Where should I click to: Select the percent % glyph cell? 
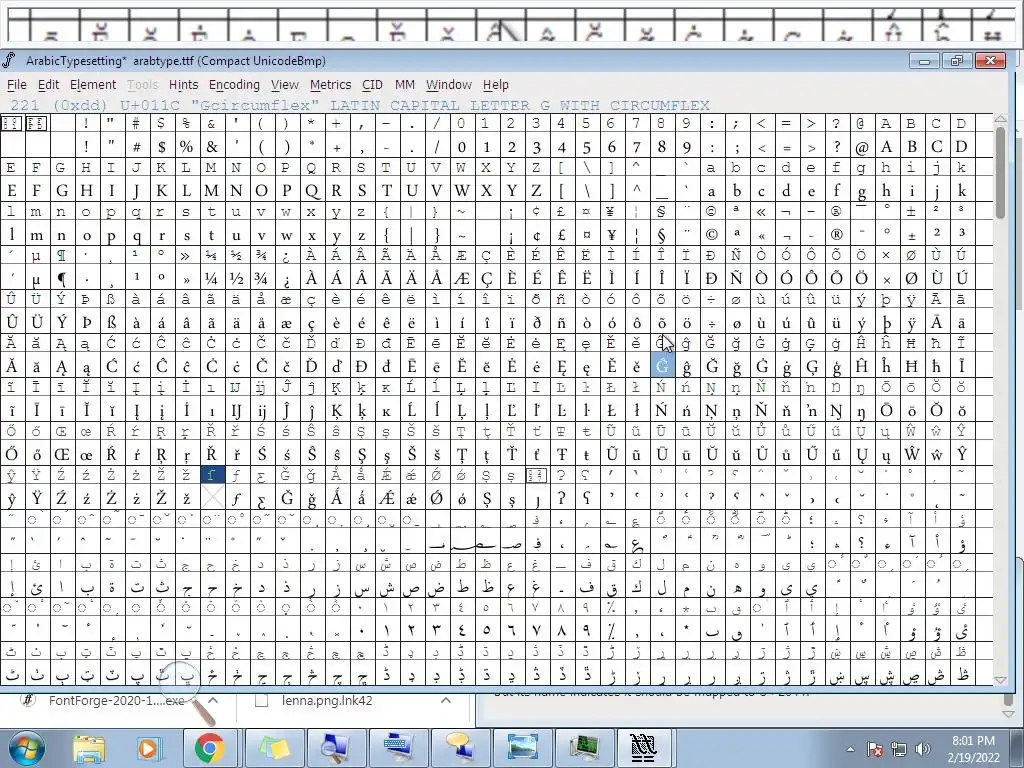[186, 146]
